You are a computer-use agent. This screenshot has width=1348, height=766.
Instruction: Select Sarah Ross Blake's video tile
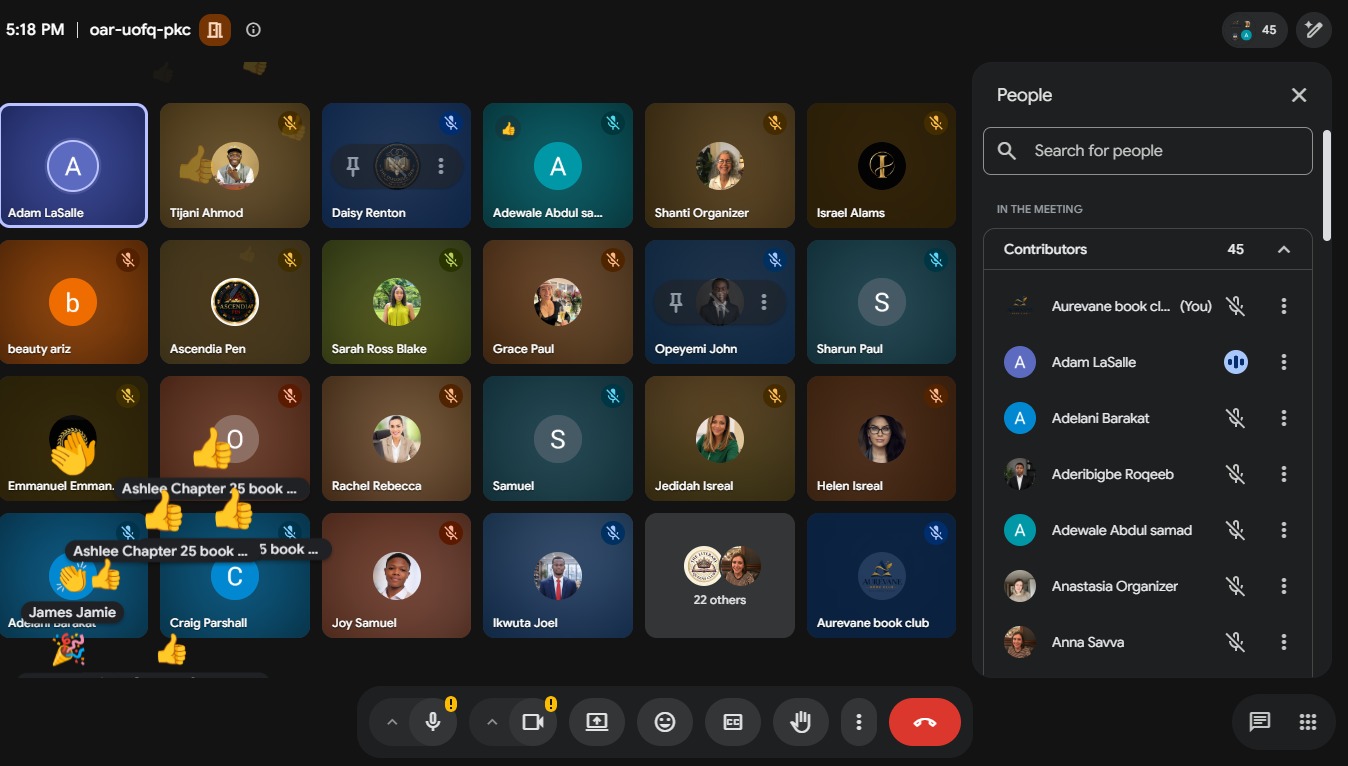396,302
